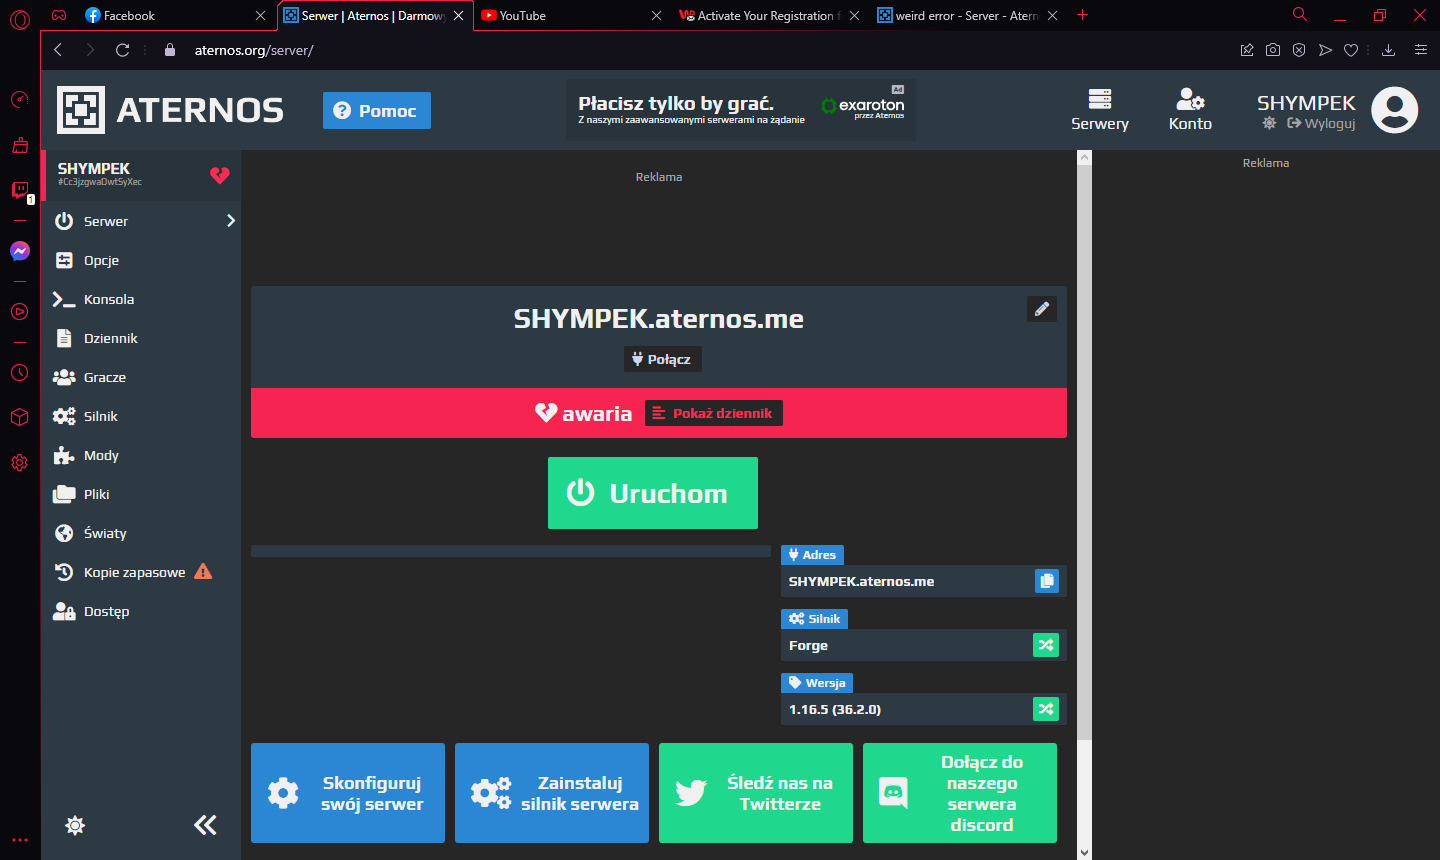
Task: Open Opera menu logo icon
Action: tap(20, 18)
